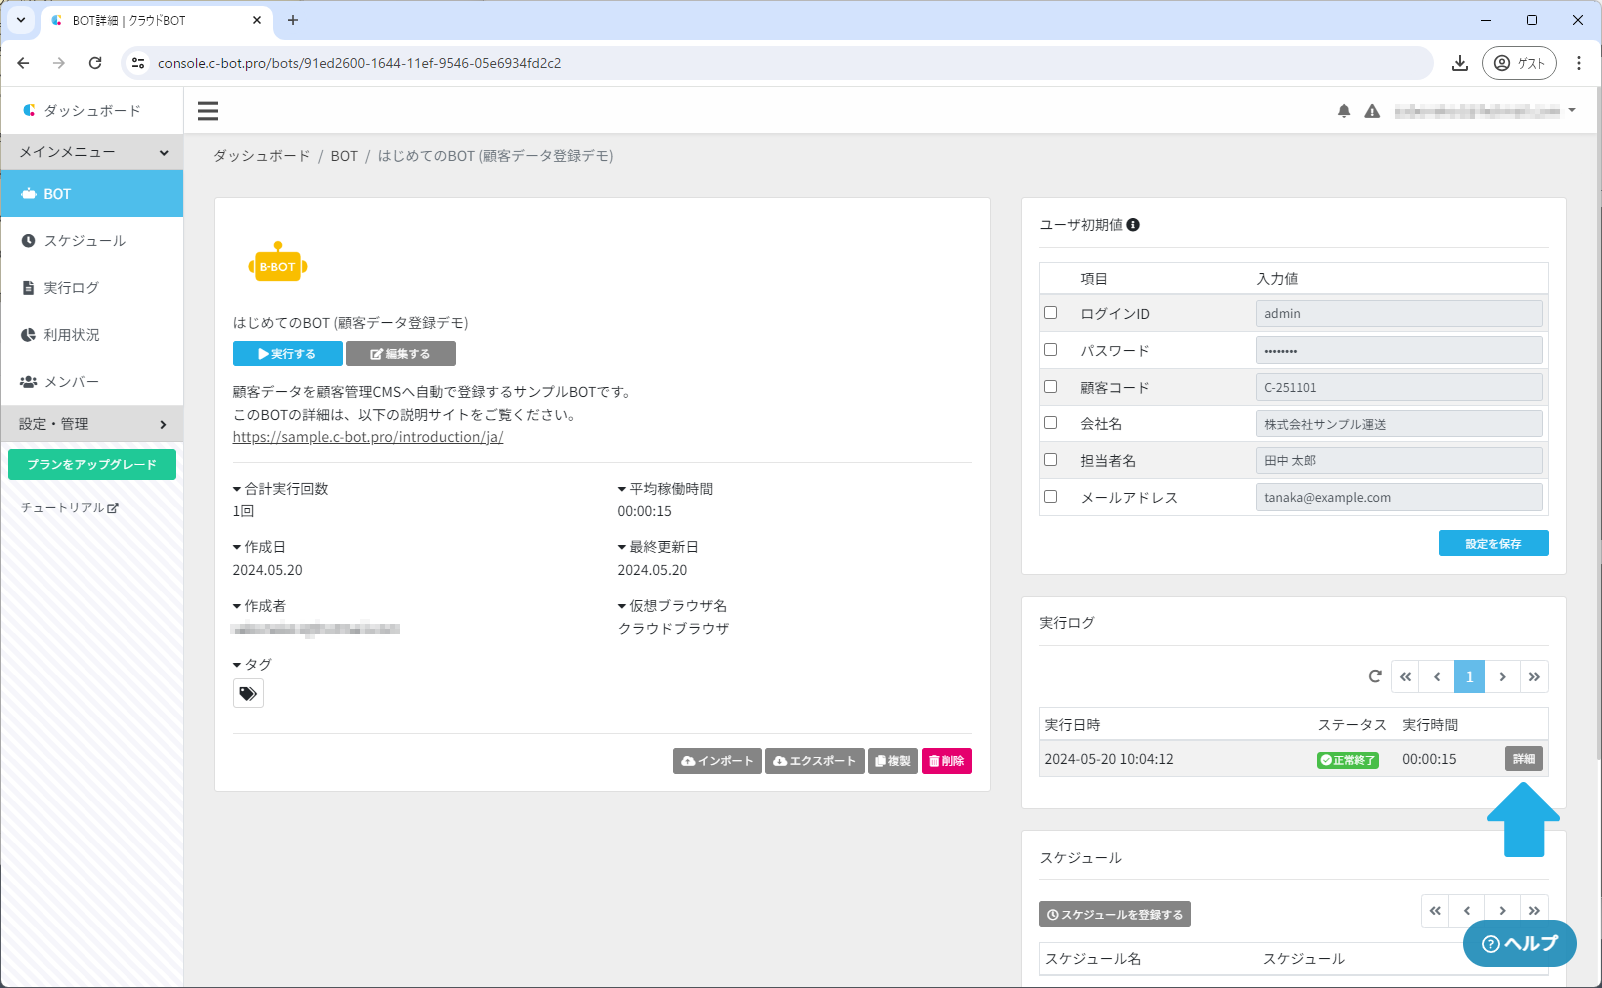The image size is (1602, 988).
Task: Open the browser downloads icon
Action: [1459, 63]
